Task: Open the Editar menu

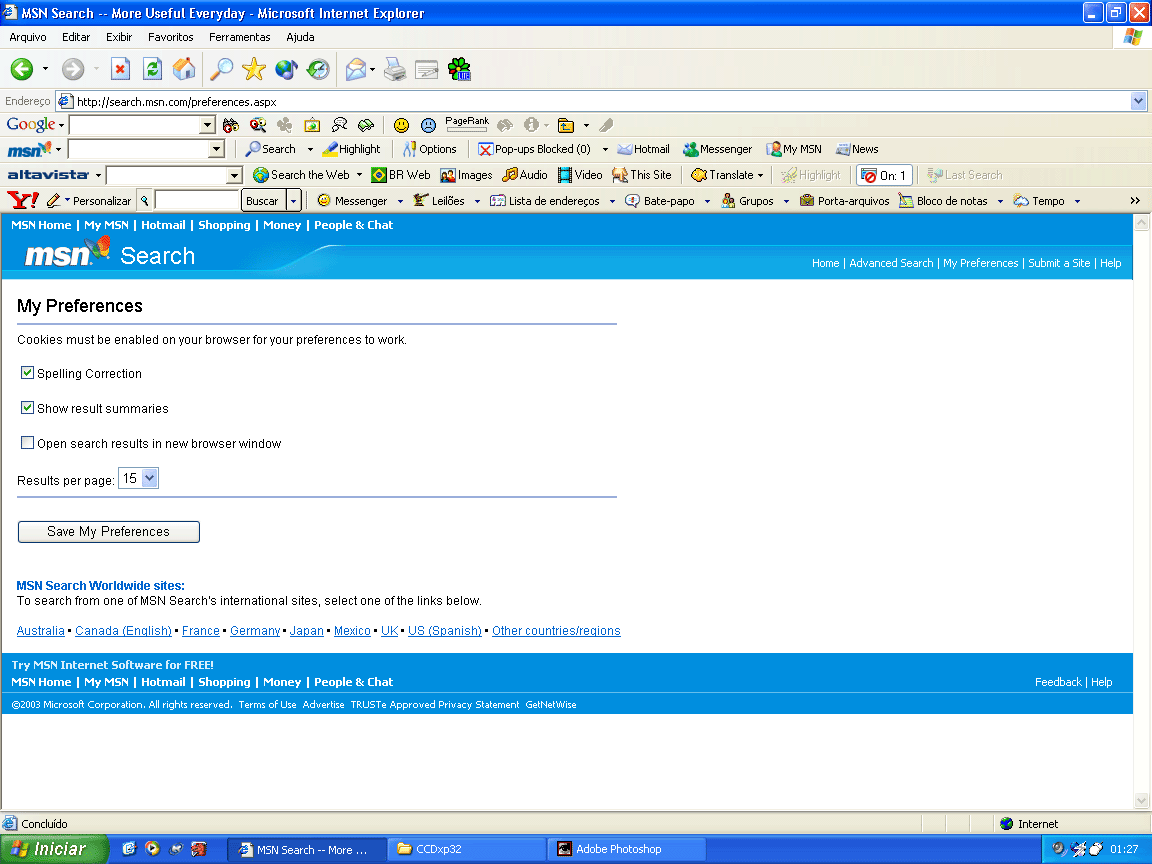Action: pyautogui.click(x=76, y=37)
